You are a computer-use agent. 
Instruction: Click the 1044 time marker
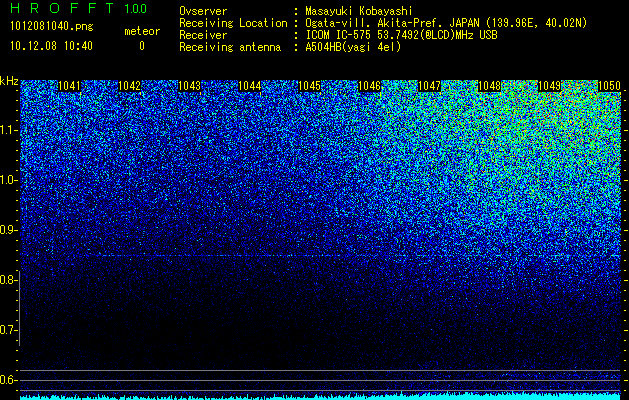coord(250,86)
